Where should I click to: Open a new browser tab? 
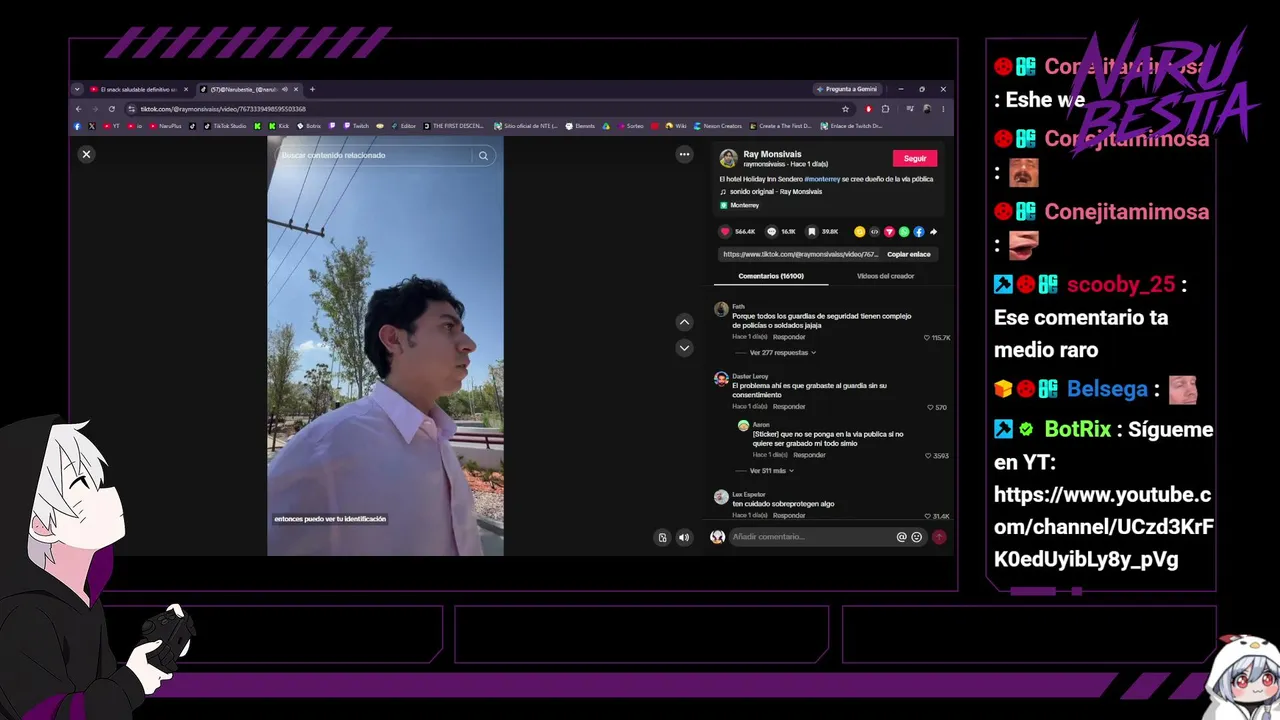tap(312, 89)
